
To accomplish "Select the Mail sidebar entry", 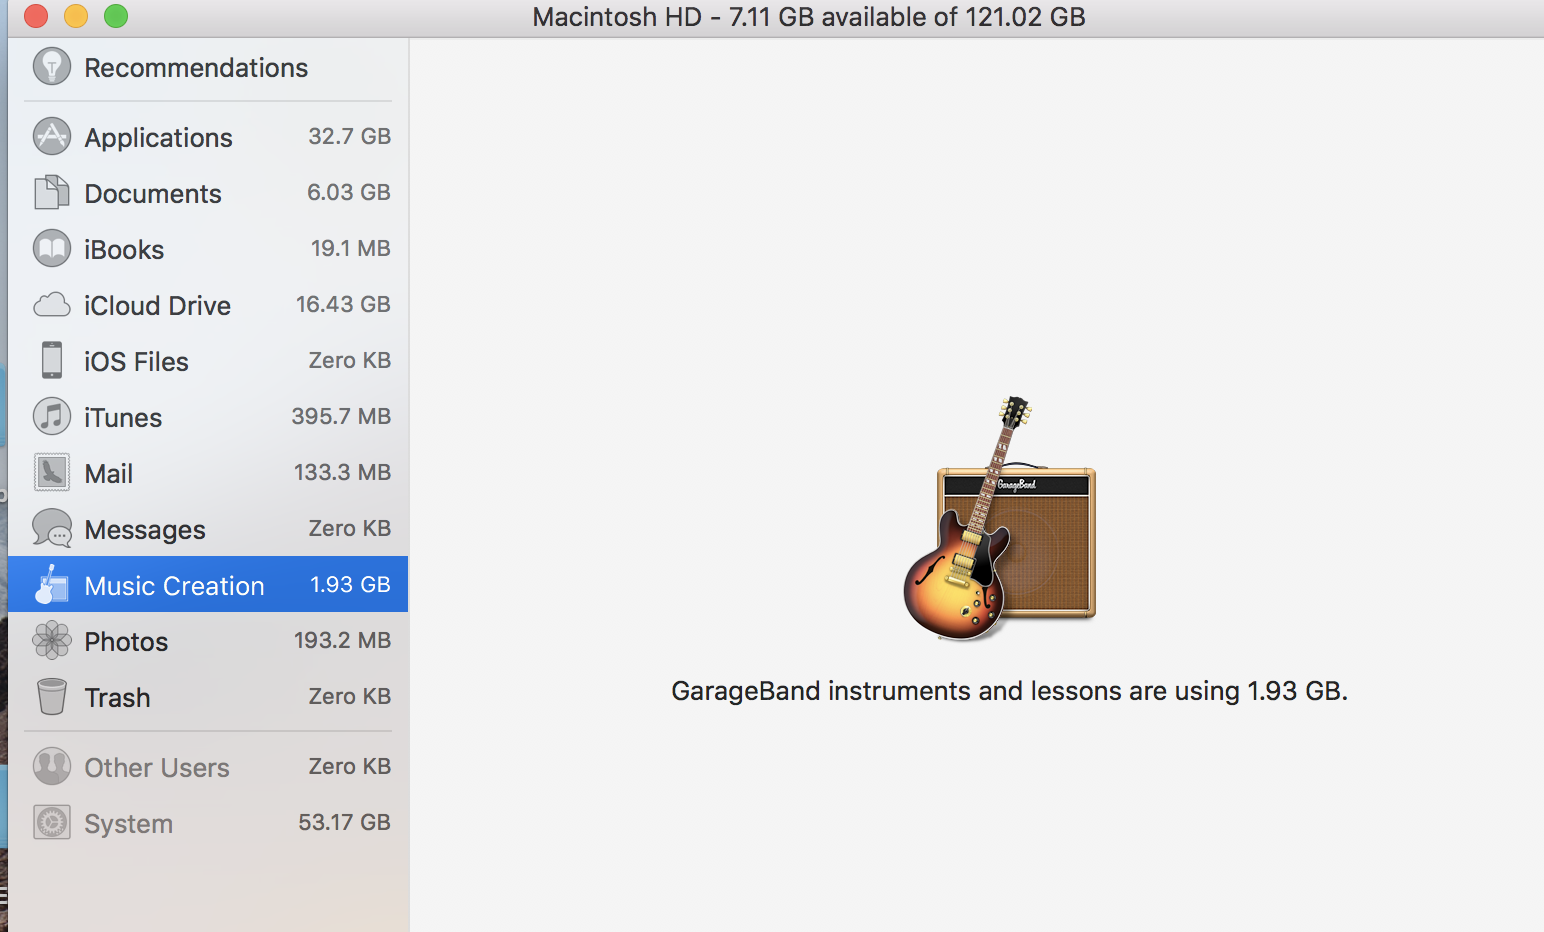I will pos(208,472).
